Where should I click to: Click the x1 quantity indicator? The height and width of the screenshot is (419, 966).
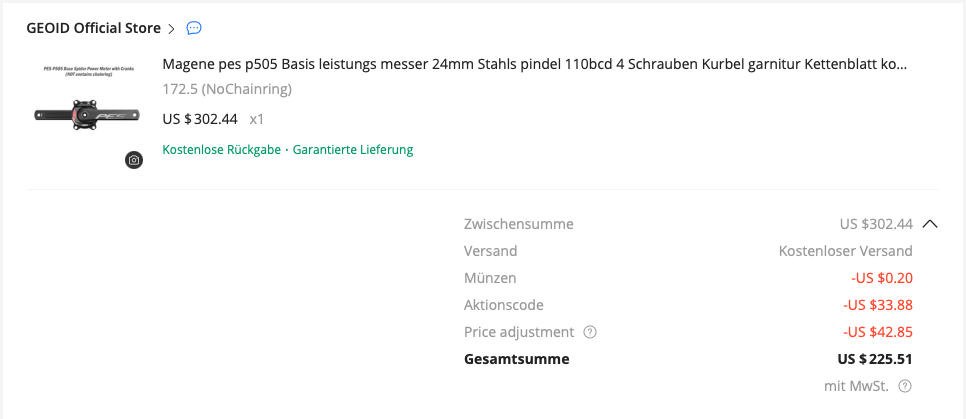[257, 119]
